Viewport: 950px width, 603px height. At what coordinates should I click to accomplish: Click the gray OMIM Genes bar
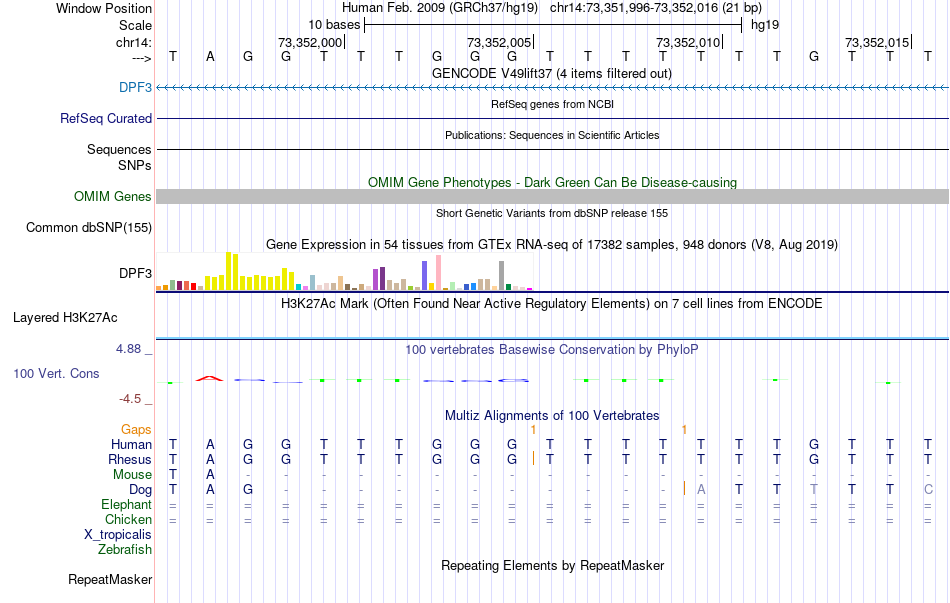pos(552,196)
